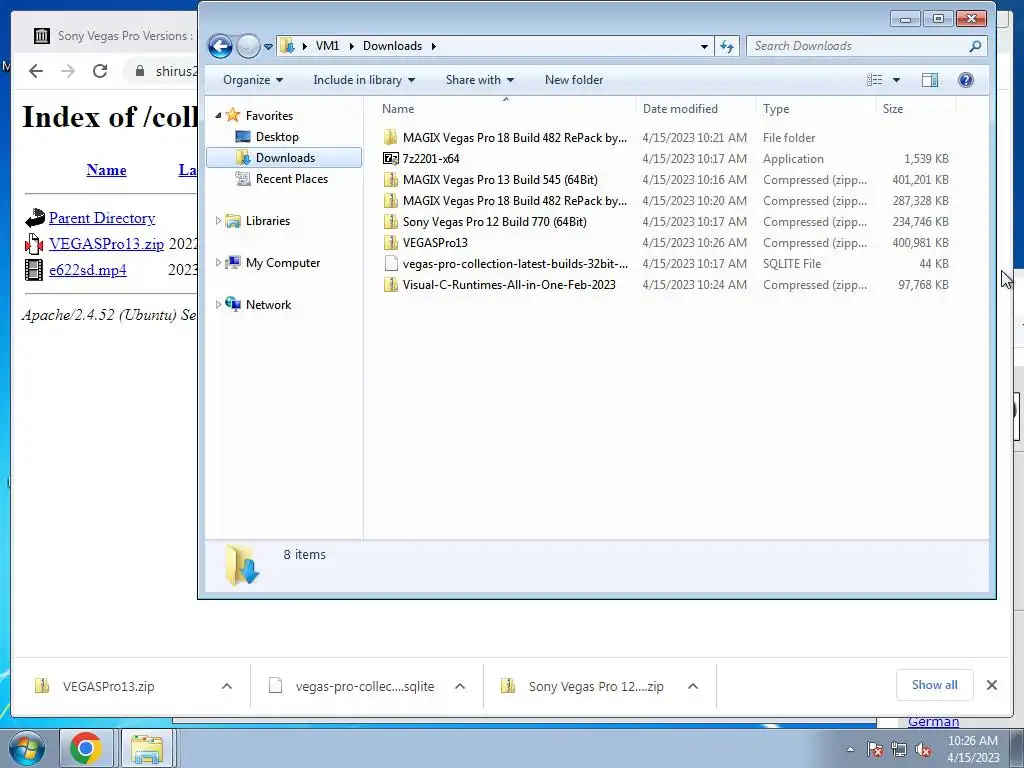Click the Chrome reload icon
This screenshot has height=768, width=1024.
[x=100, y=71]
